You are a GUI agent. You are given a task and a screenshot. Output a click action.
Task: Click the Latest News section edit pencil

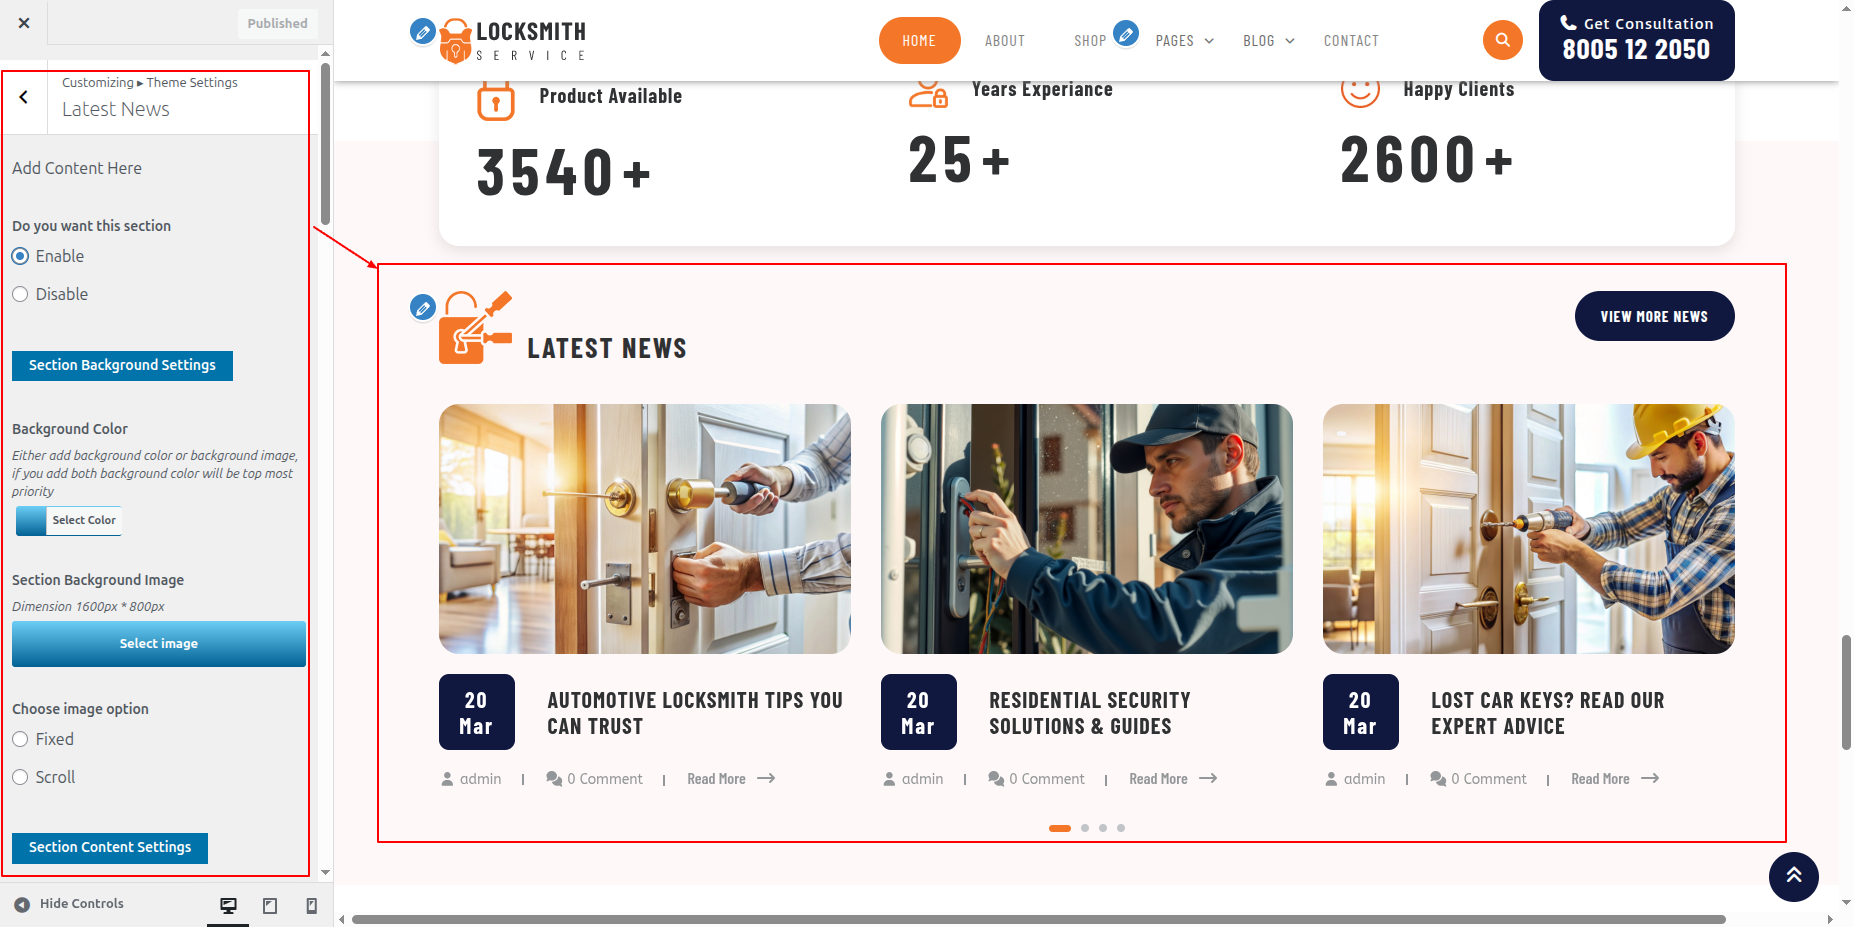tap(423, 307)
